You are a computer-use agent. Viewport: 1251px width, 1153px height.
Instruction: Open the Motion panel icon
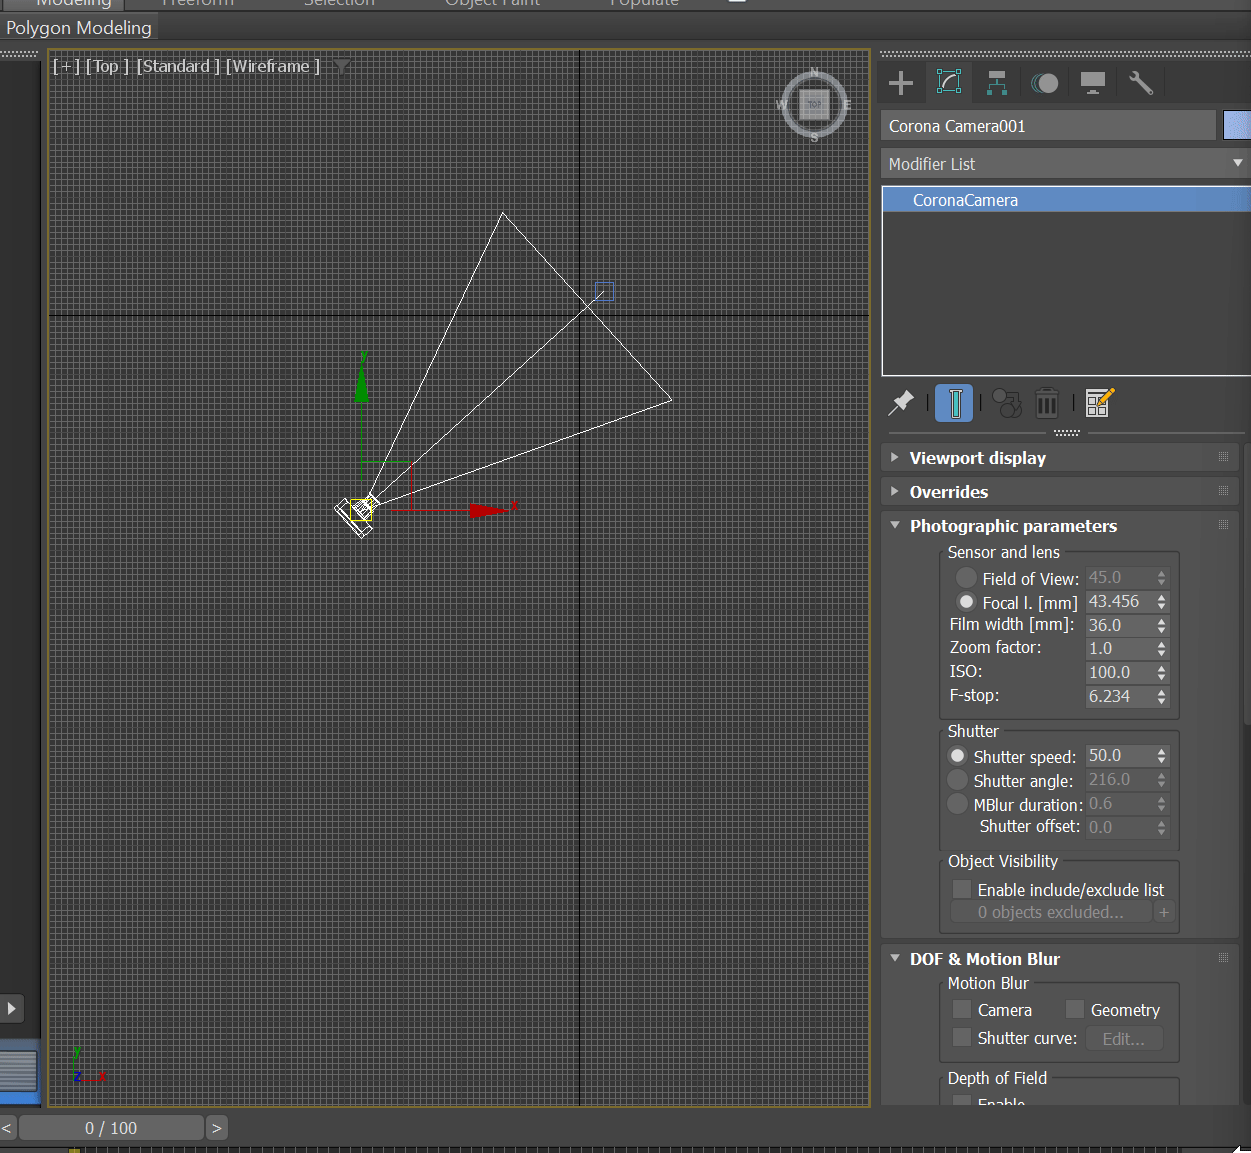click(x=1044, y=83)
